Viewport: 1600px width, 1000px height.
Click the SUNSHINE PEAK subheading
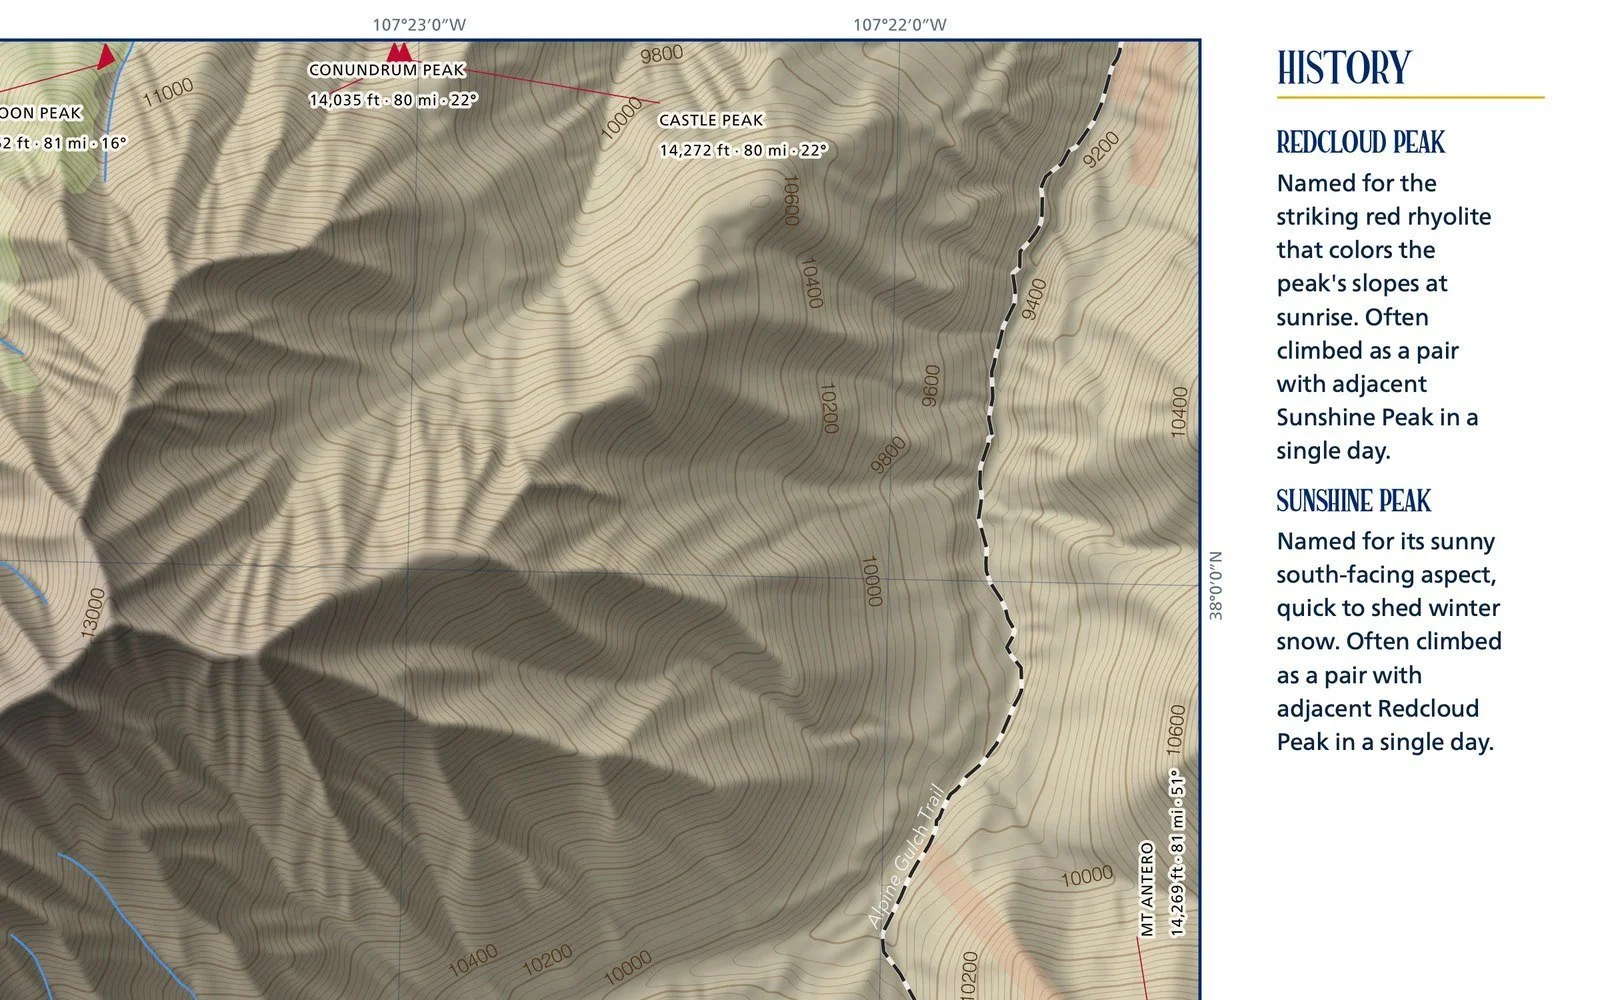tap(1353, 501)
